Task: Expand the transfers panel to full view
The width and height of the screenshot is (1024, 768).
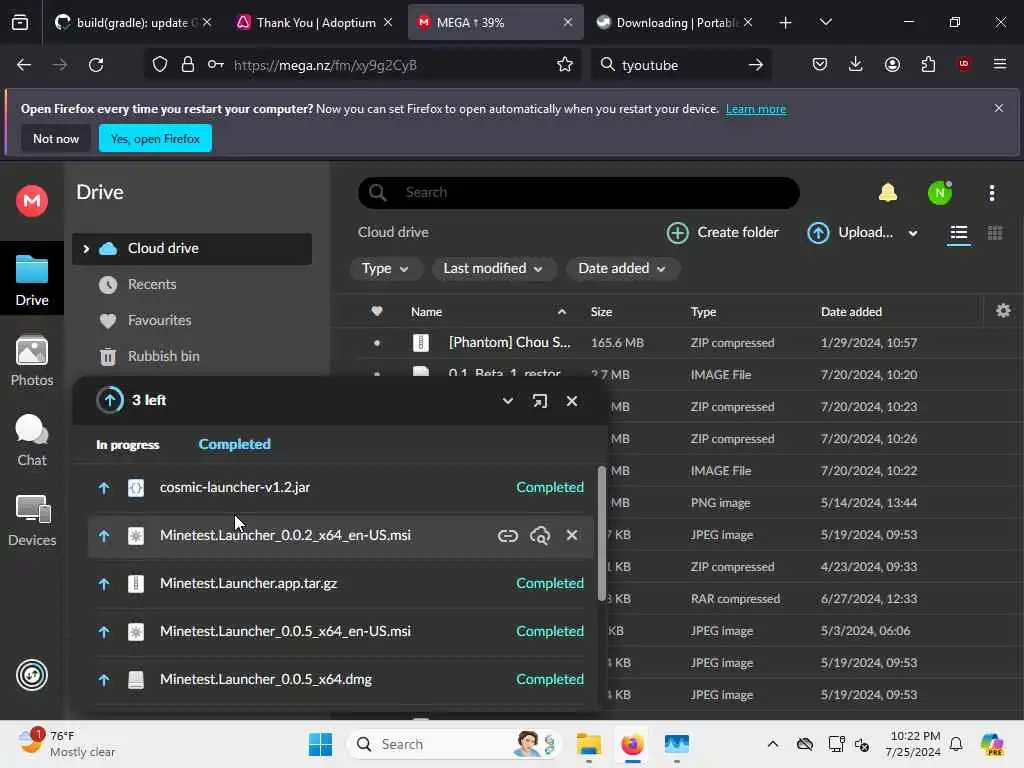Action: coord(539,400)
